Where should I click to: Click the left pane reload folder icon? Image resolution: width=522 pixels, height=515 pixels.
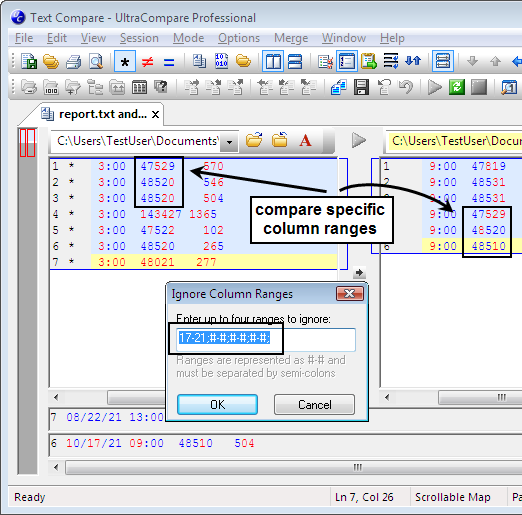point(279,140)
